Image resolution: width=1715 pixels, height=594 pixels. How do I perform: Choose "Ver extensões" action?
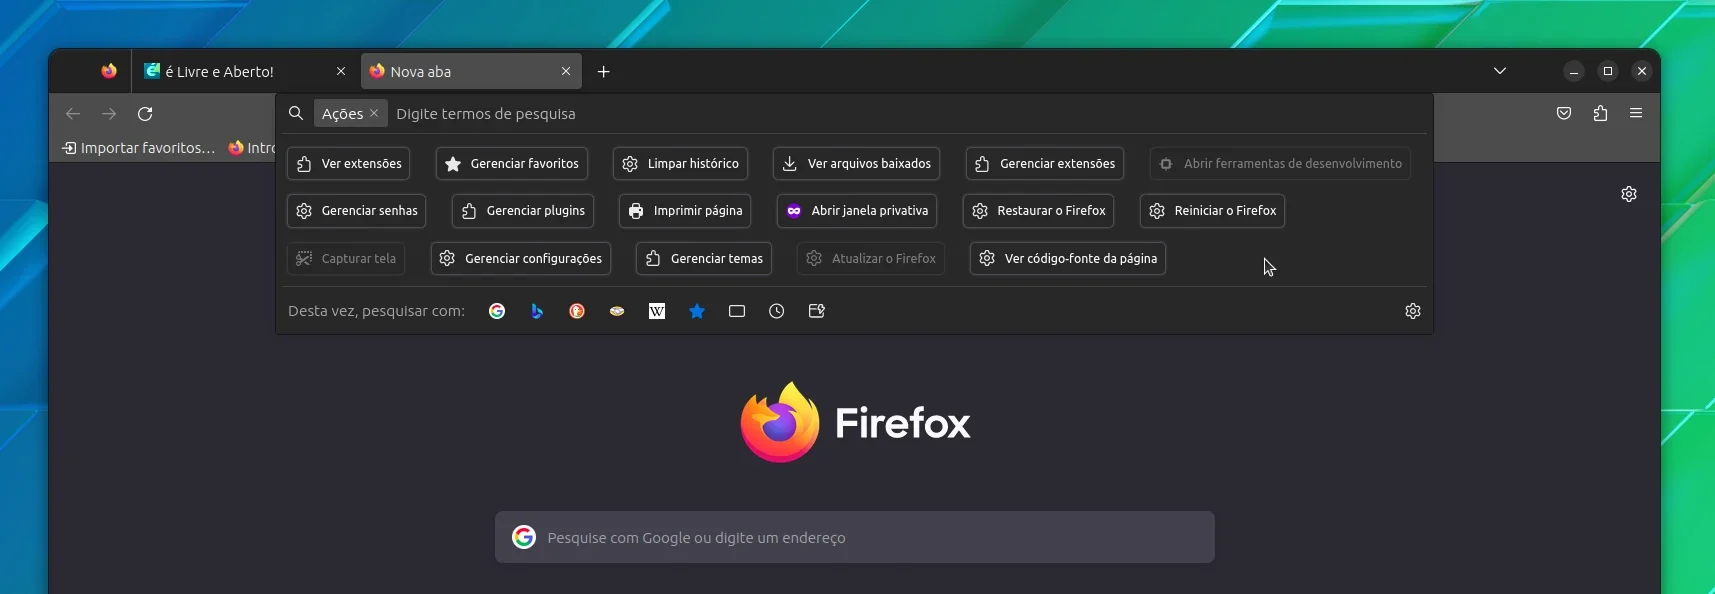tap(348, 164)
